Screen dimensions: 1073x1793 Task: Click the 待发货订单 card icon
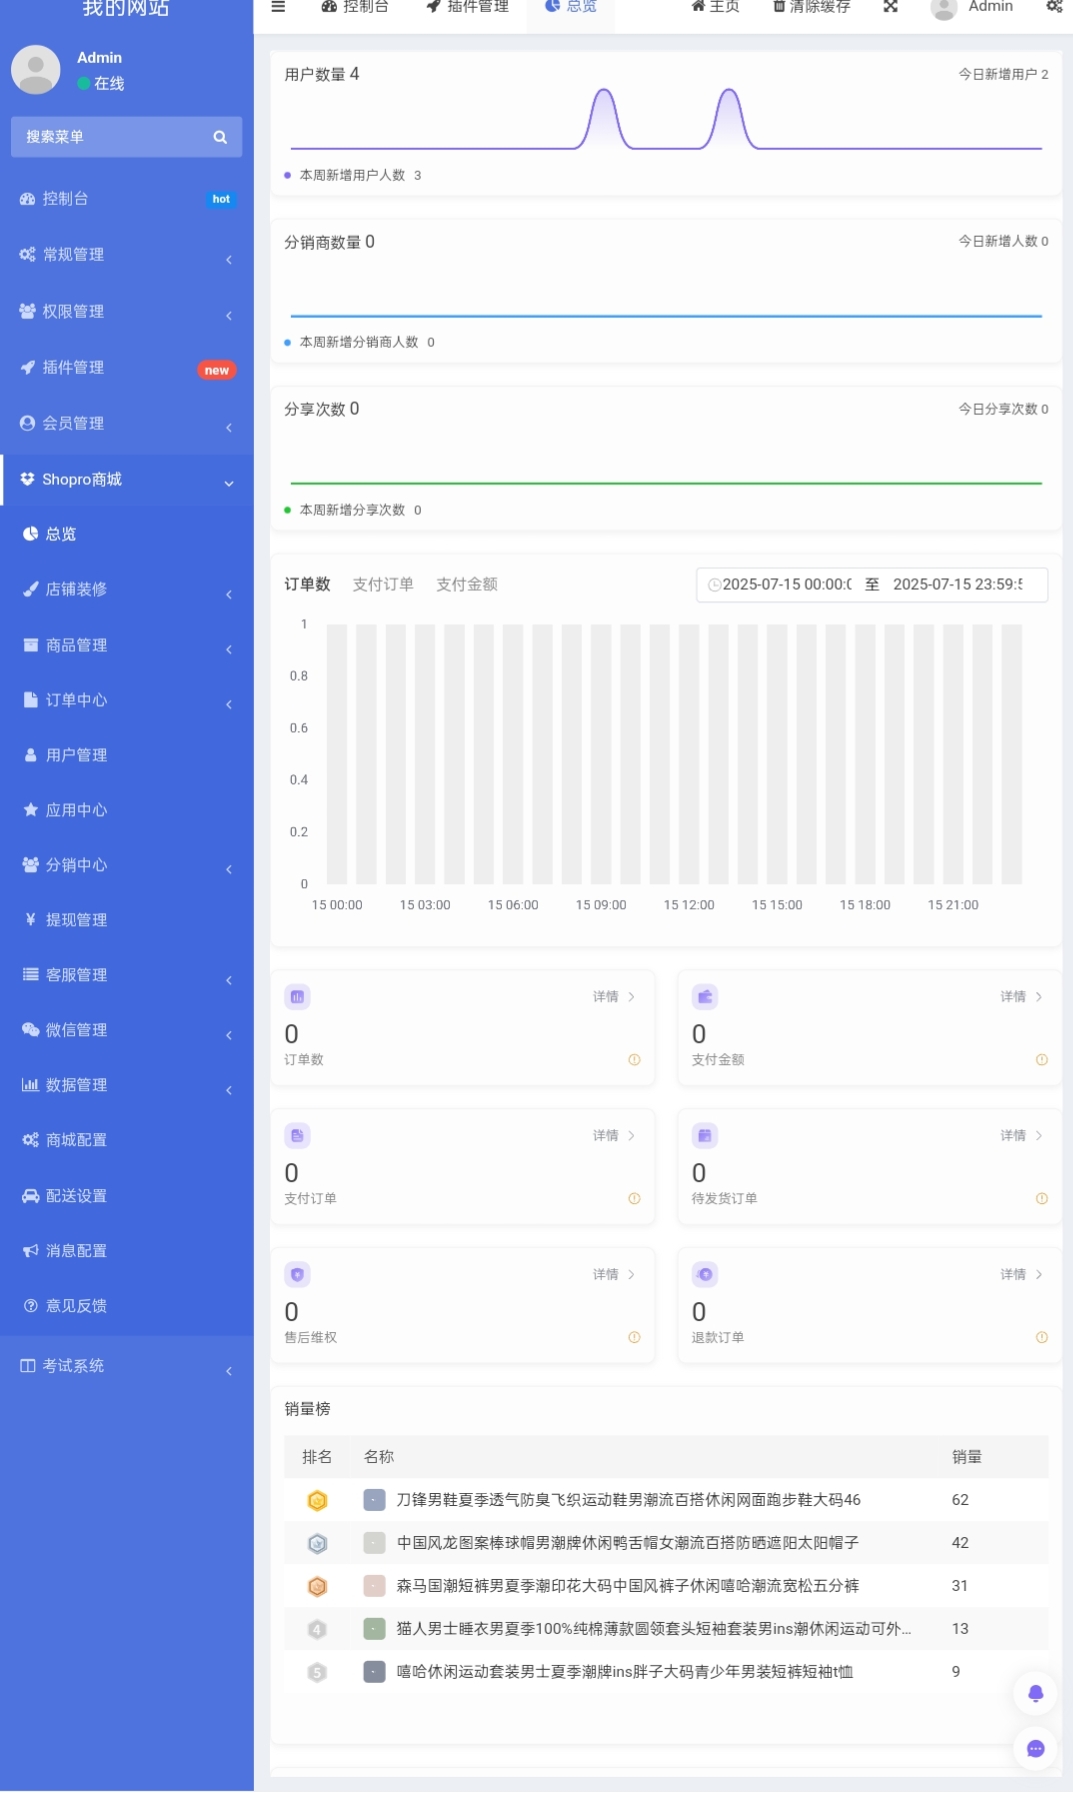coord(705,1136)
